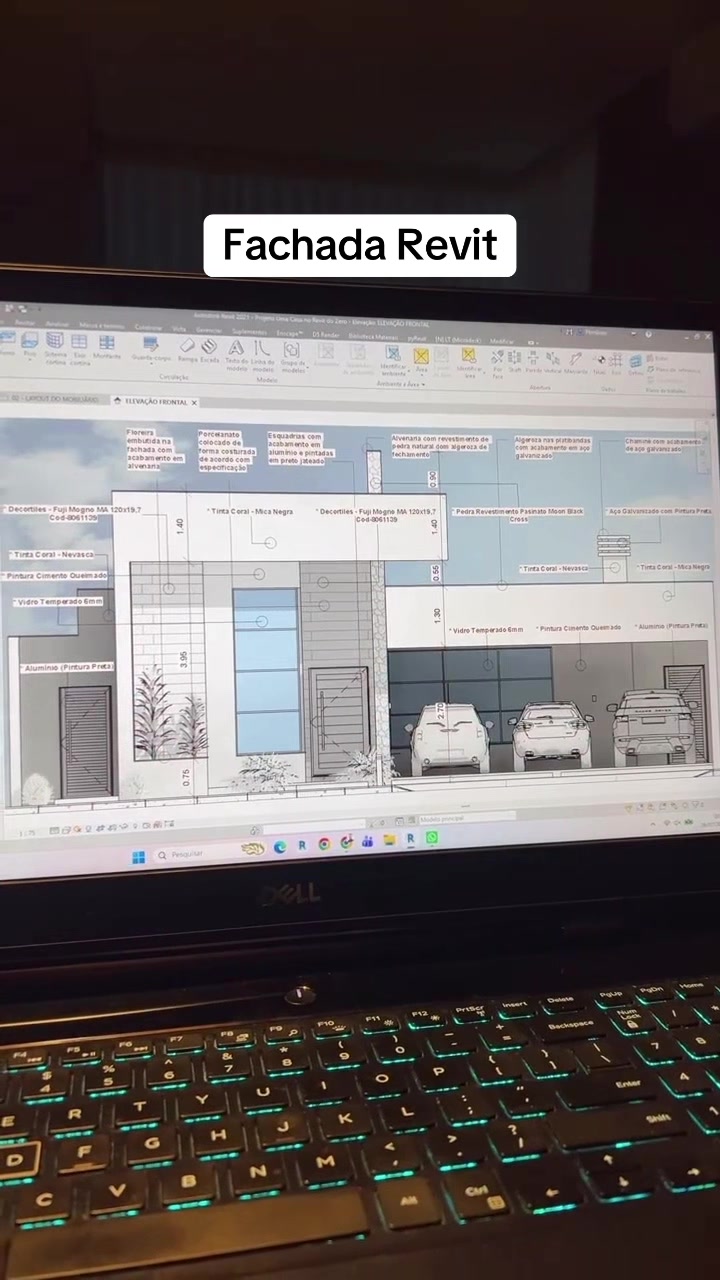
Task: Select the Vertical opening tool
Action: (552, 362)
